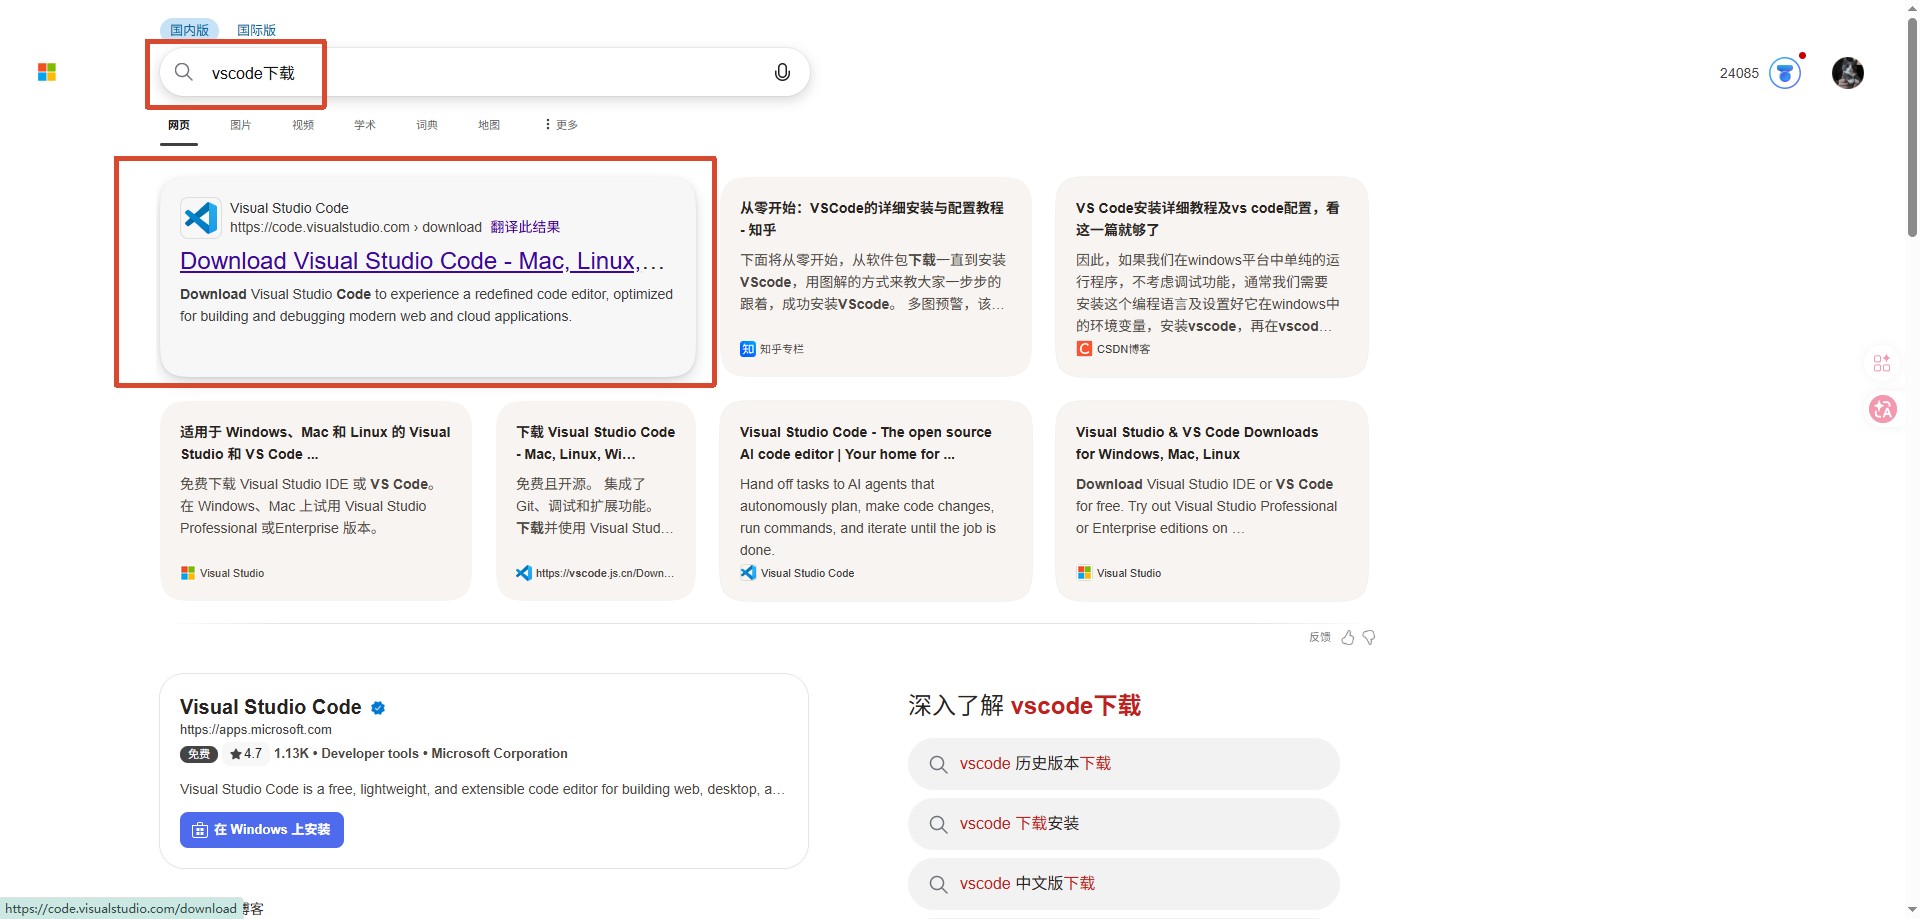
Task: Open the 地图 tab
Action: (489, 125)
